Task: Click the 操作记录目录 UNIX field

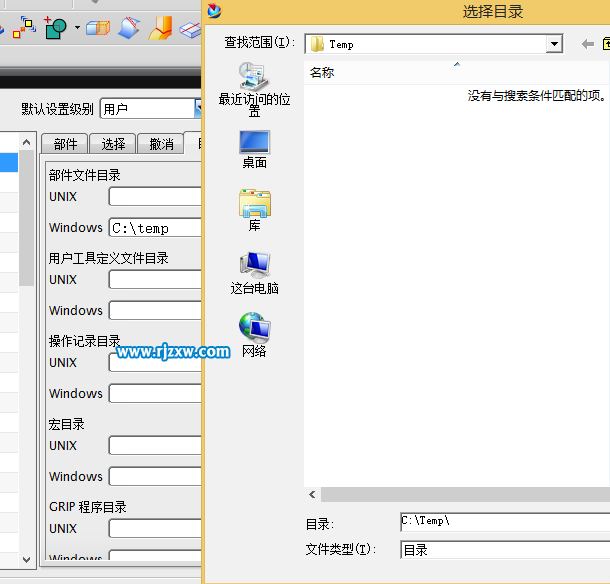Action: pos(155,362)
